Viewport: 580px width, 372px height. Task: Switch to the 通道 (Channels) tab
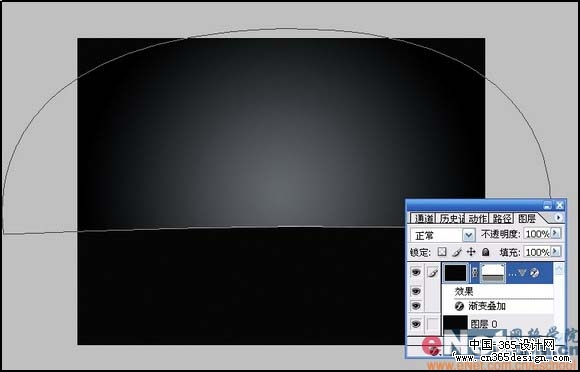tap(424, 219)
